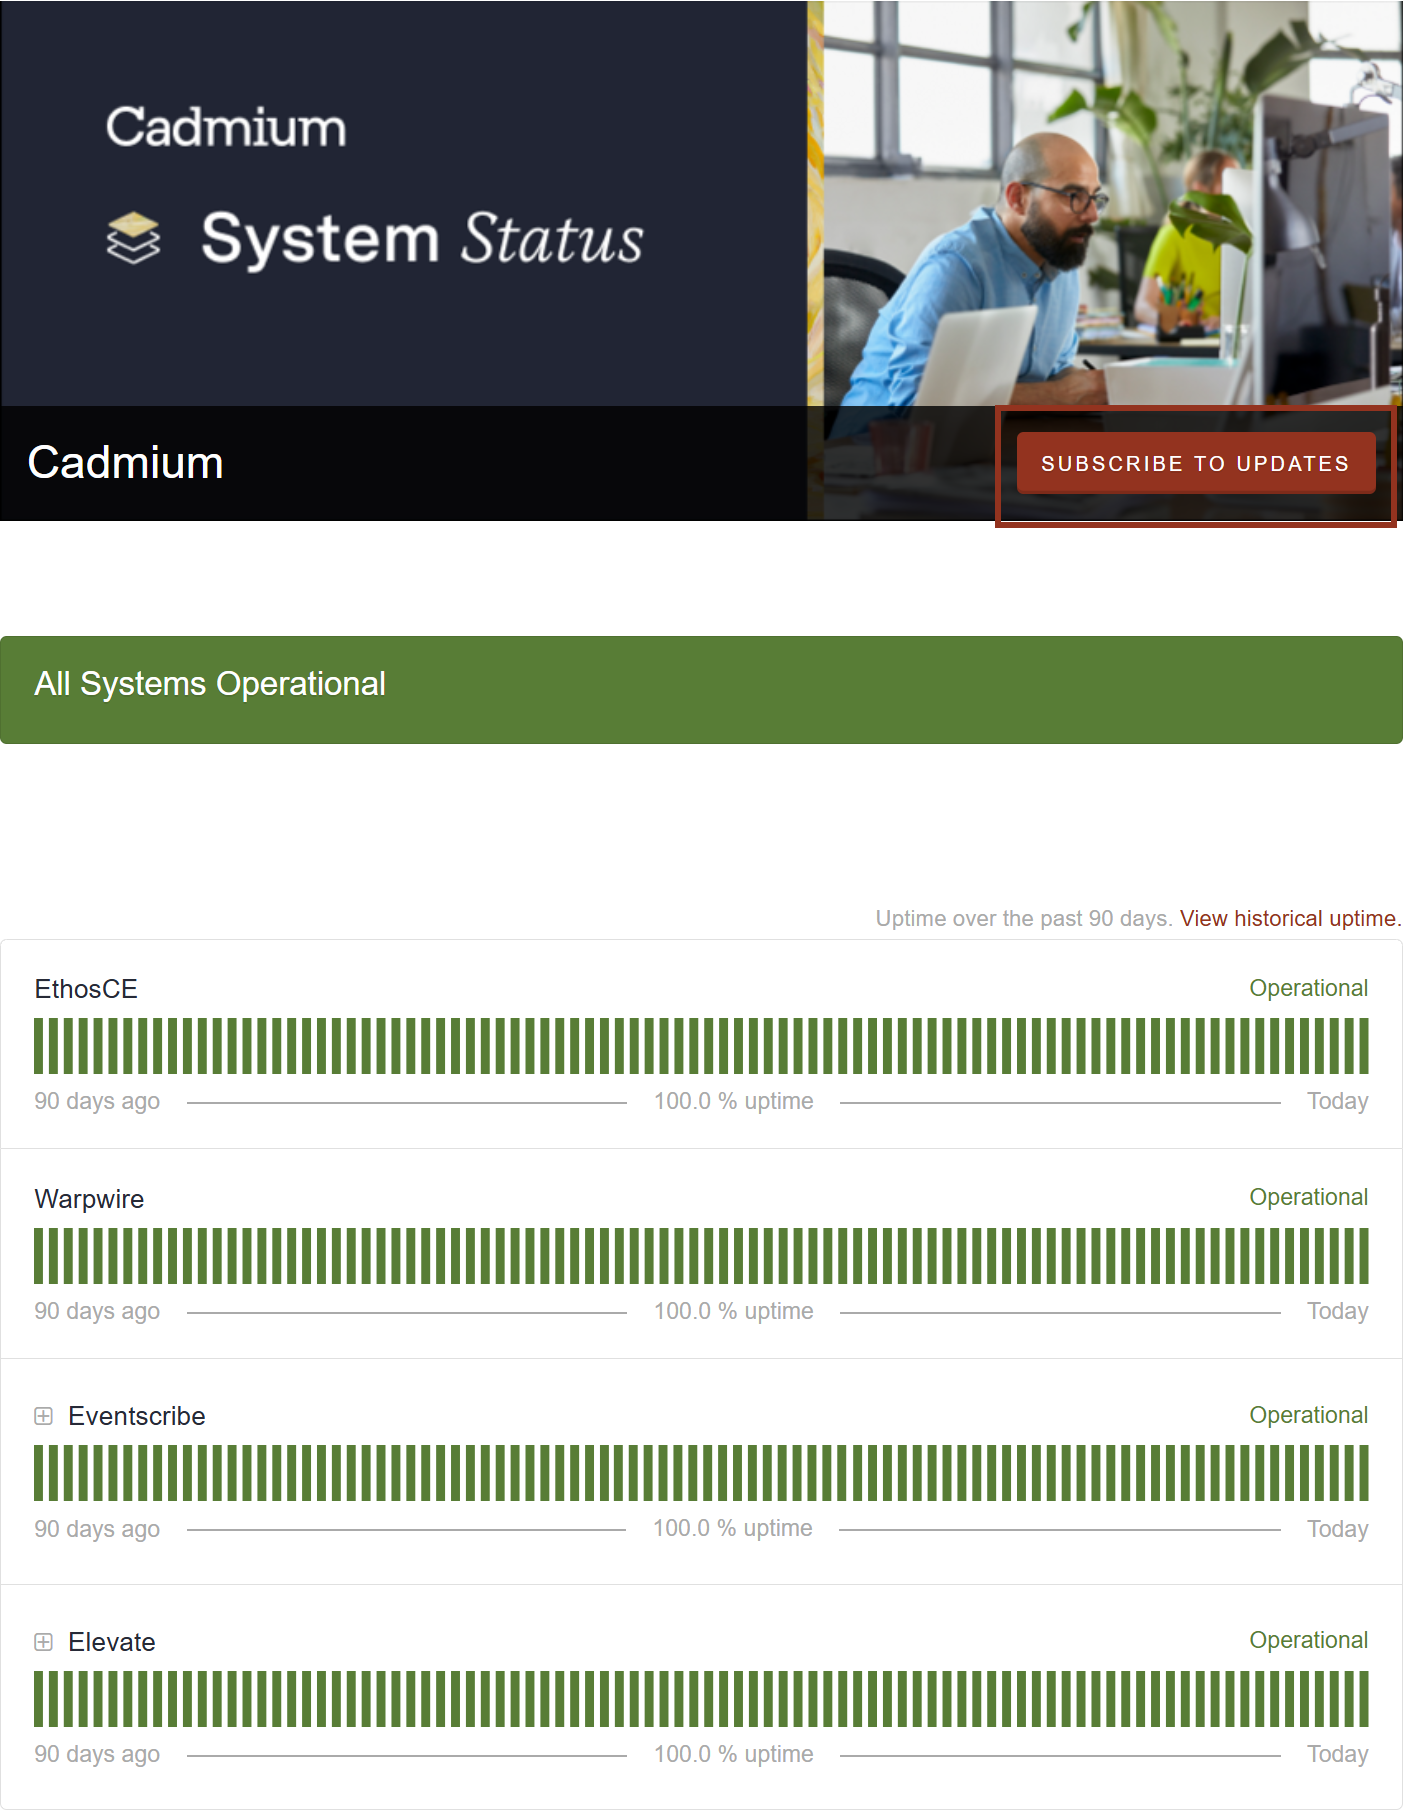
Task: Click the Subscribe to Updates button
Action: (x=1195, y=464)
